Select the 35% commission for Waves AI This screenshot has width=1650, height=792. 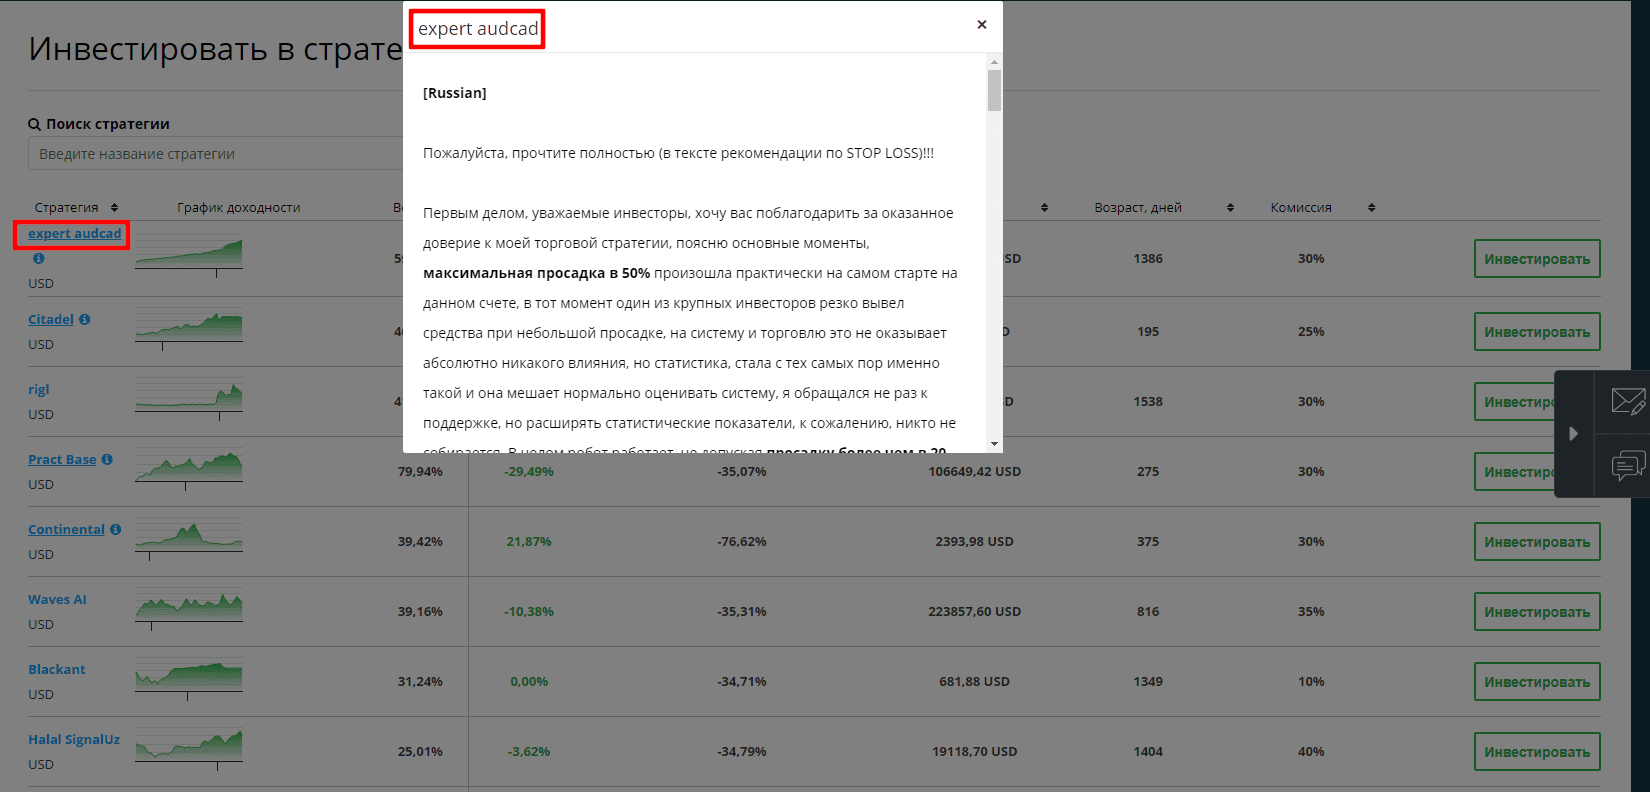click(1311, 611)
